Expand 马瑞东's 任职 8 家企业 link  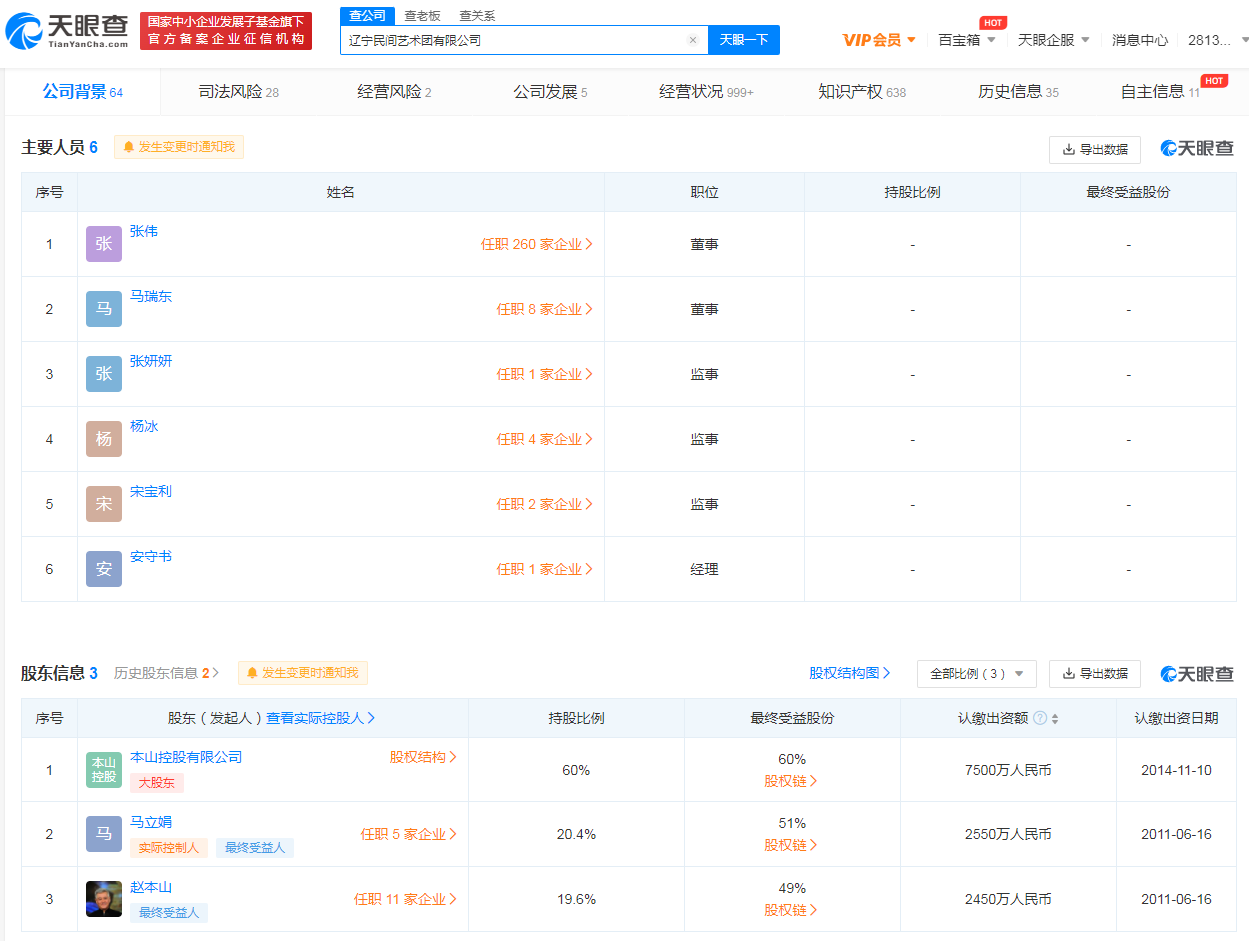(545, 309)
